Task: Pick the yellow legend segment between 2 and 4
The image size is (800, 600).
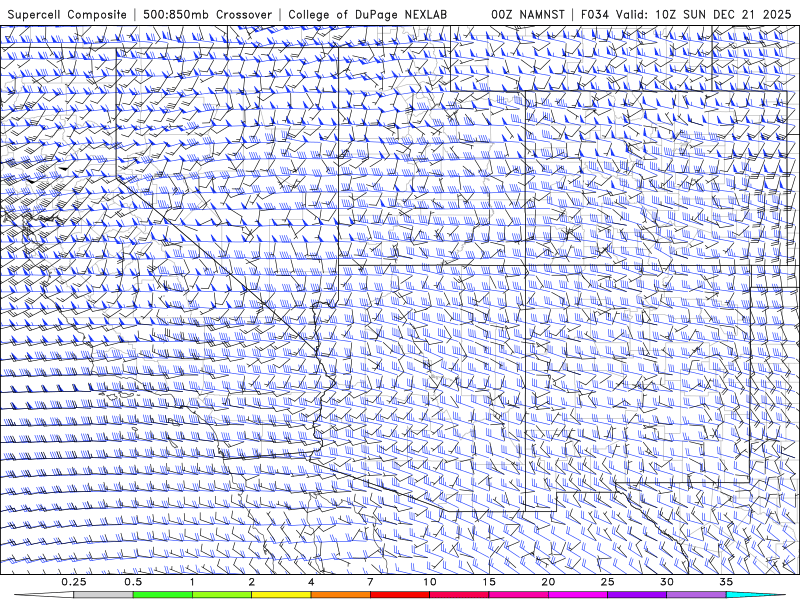Action: coord(281,595)
